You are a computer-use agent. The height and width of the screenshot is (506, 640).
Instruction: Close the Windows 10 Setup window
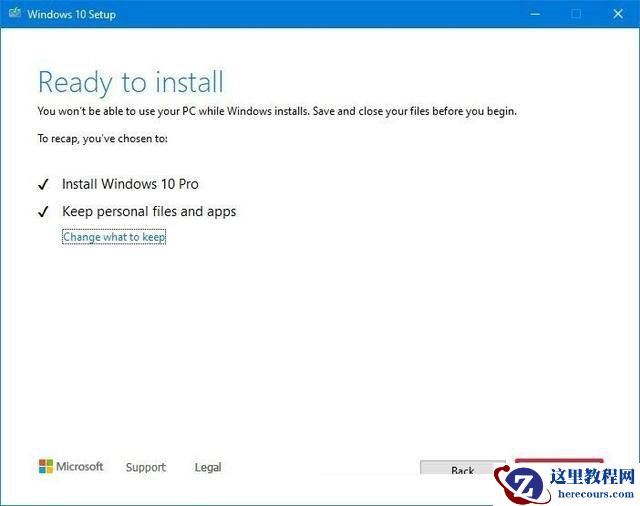point(618,14)
